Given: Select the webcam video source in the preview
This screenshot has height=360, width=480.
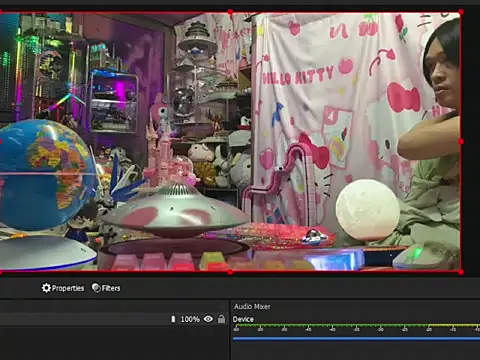Looking at the screenshot, I should 230,142.
